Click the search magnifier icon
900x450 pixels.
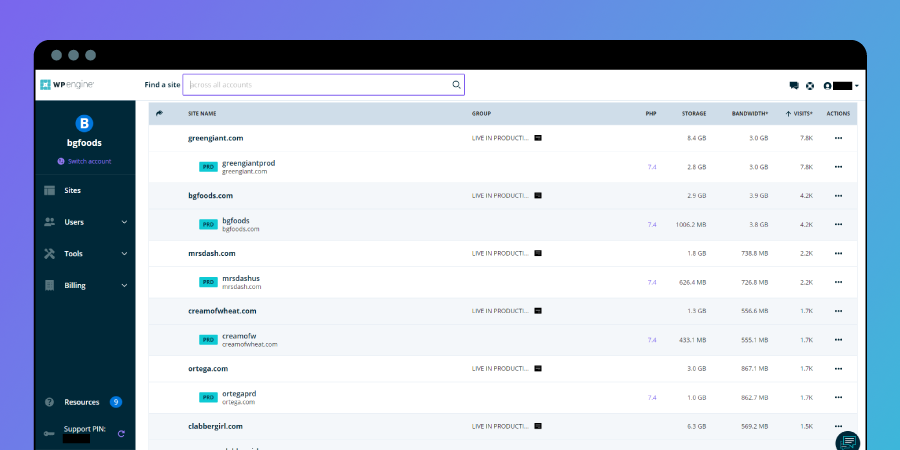coord(456,85)
